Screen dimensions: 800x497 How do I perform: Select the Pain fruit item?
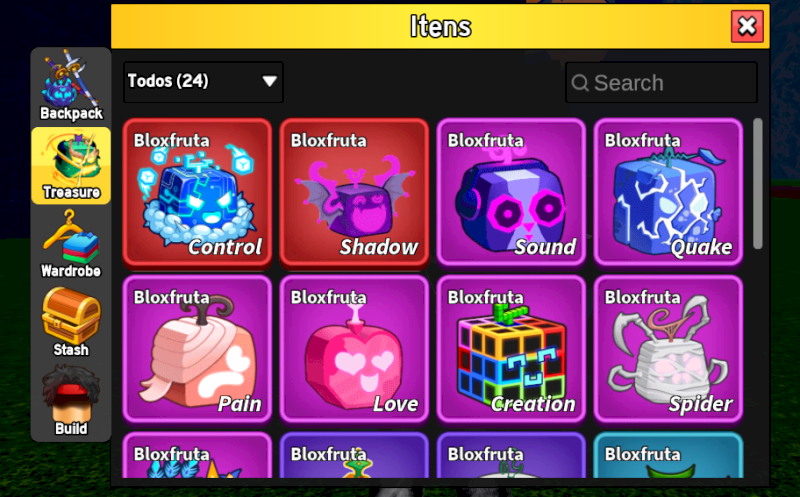pos(197,350)
